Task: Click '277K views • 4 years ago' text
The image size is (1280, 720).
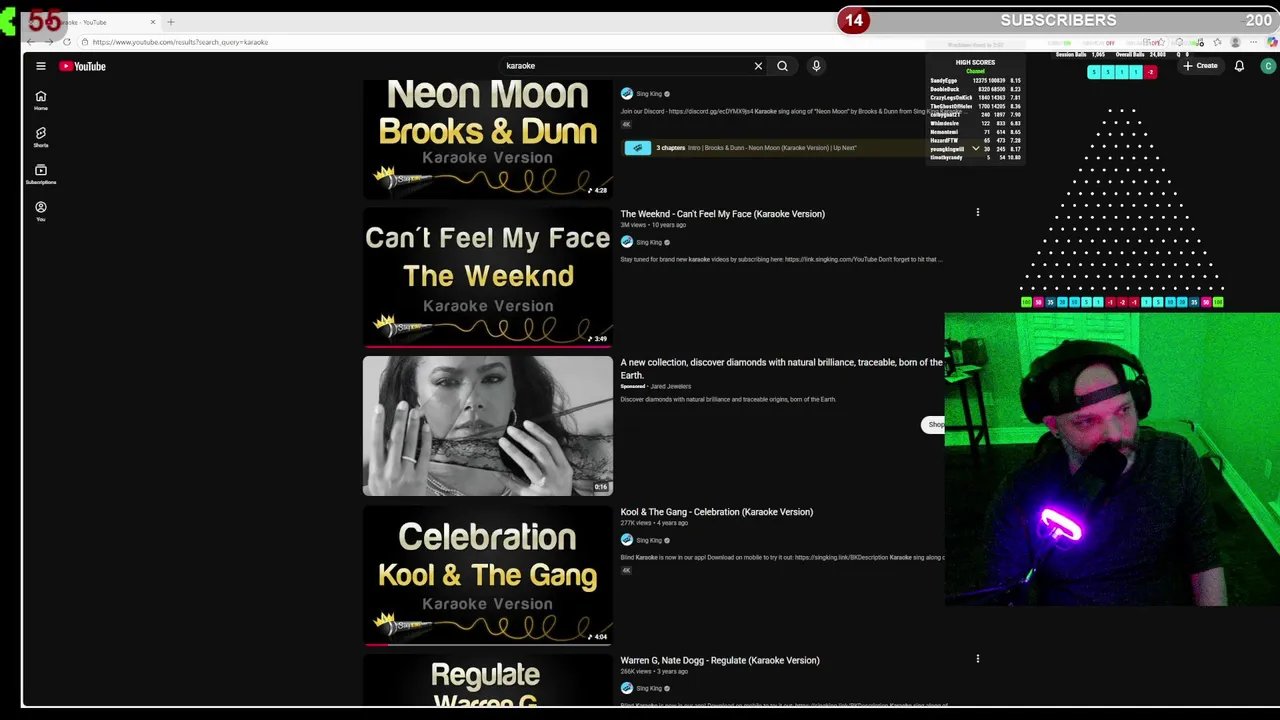Action: pyautogui.click(x=654, y=523)
